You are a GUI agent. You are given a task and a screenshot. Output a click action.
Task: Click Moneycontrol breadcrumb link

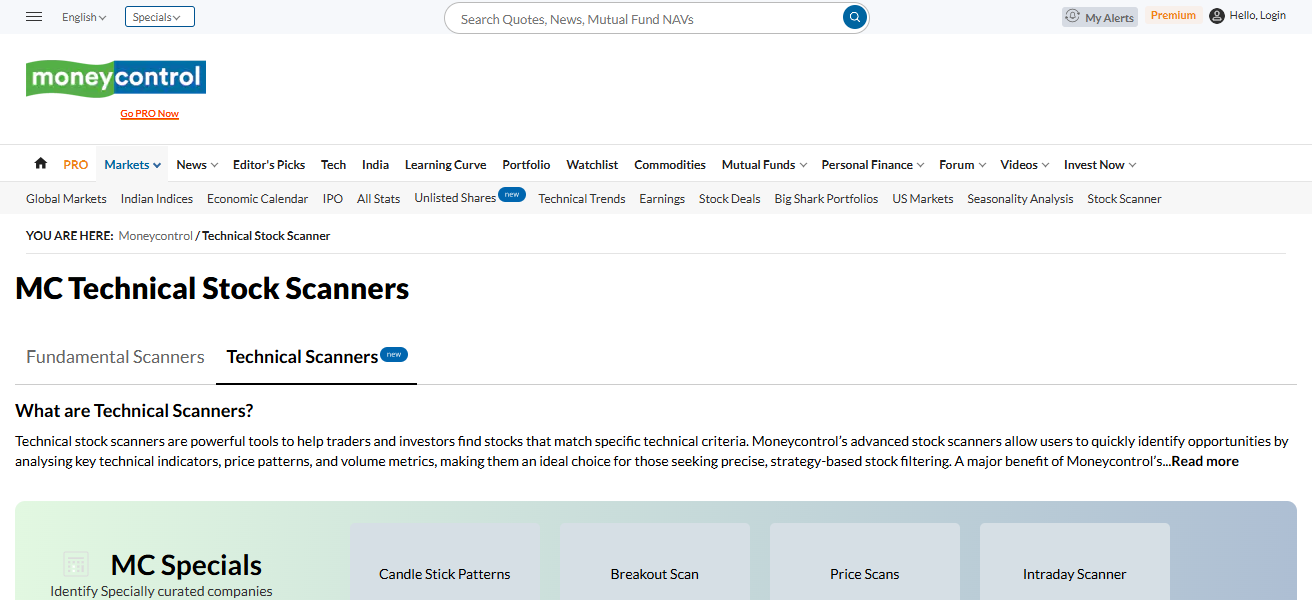point(155,236)
